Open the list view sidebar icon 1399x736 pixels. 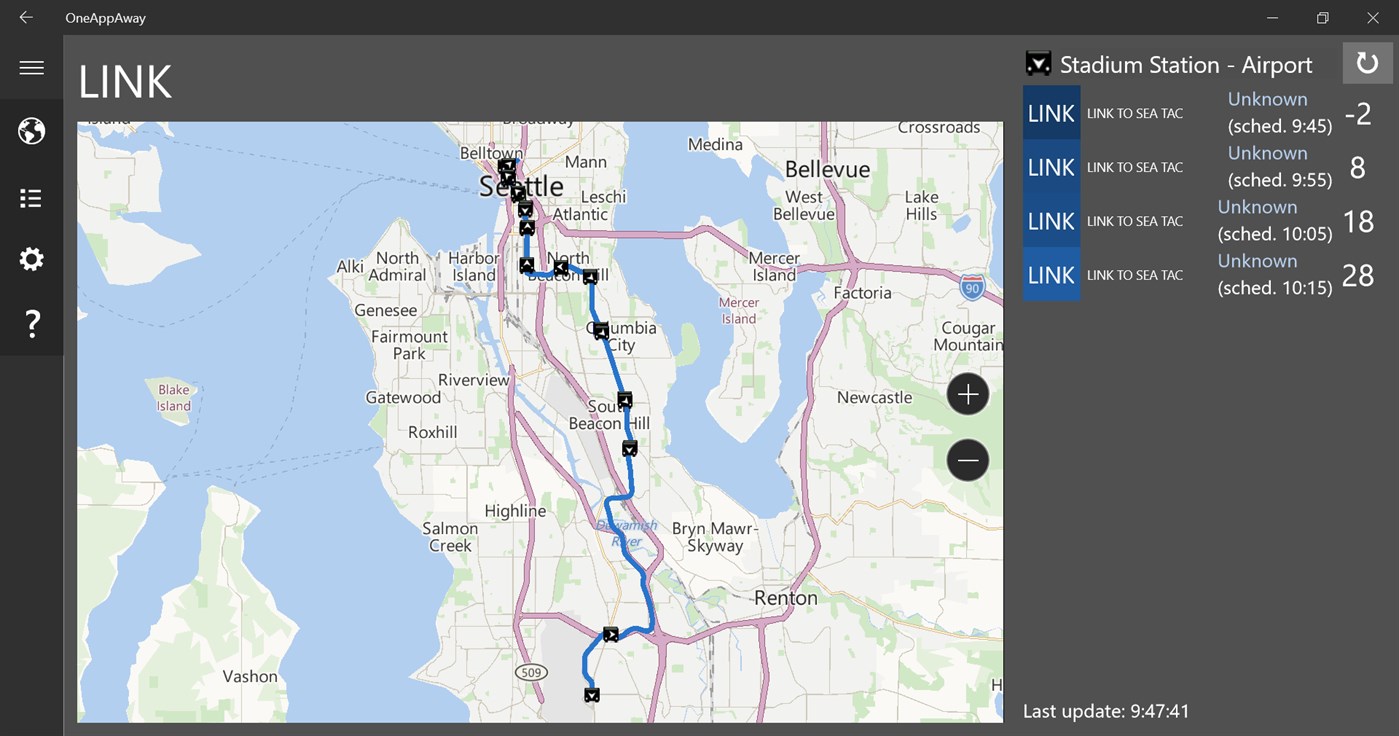(31, 198)
